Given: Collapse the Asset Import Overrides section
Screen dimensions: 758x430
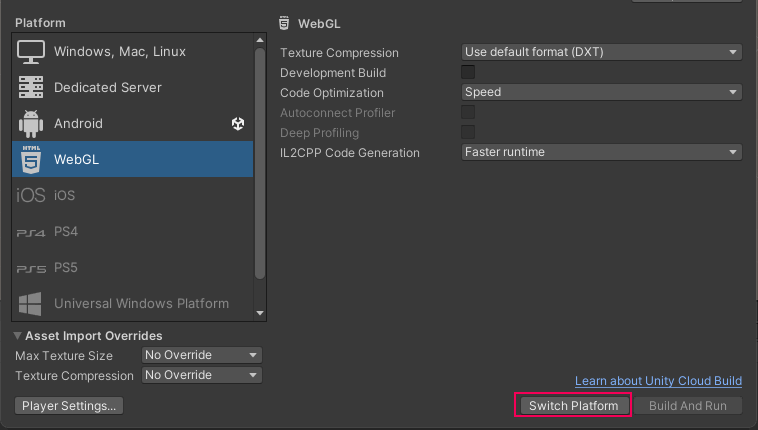Looking at the screenshot, I should (x=17, y=336).
